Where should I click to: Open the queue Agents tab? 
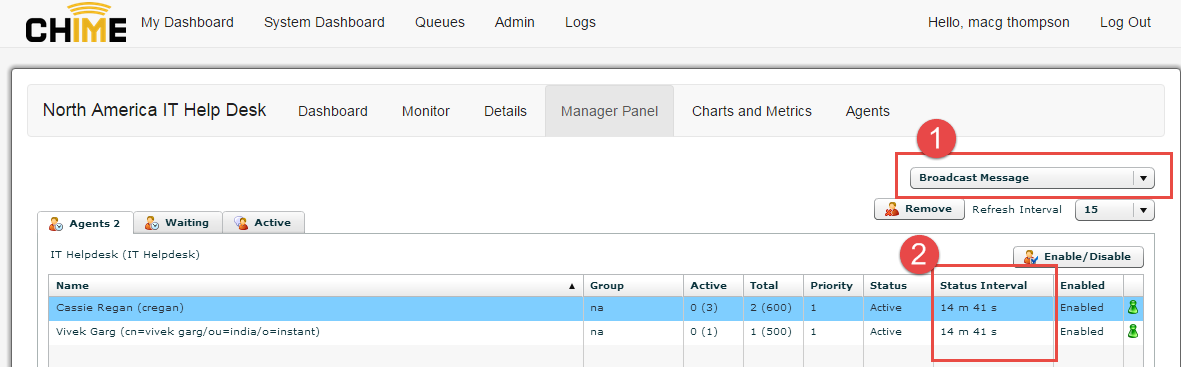coord(868,112)
